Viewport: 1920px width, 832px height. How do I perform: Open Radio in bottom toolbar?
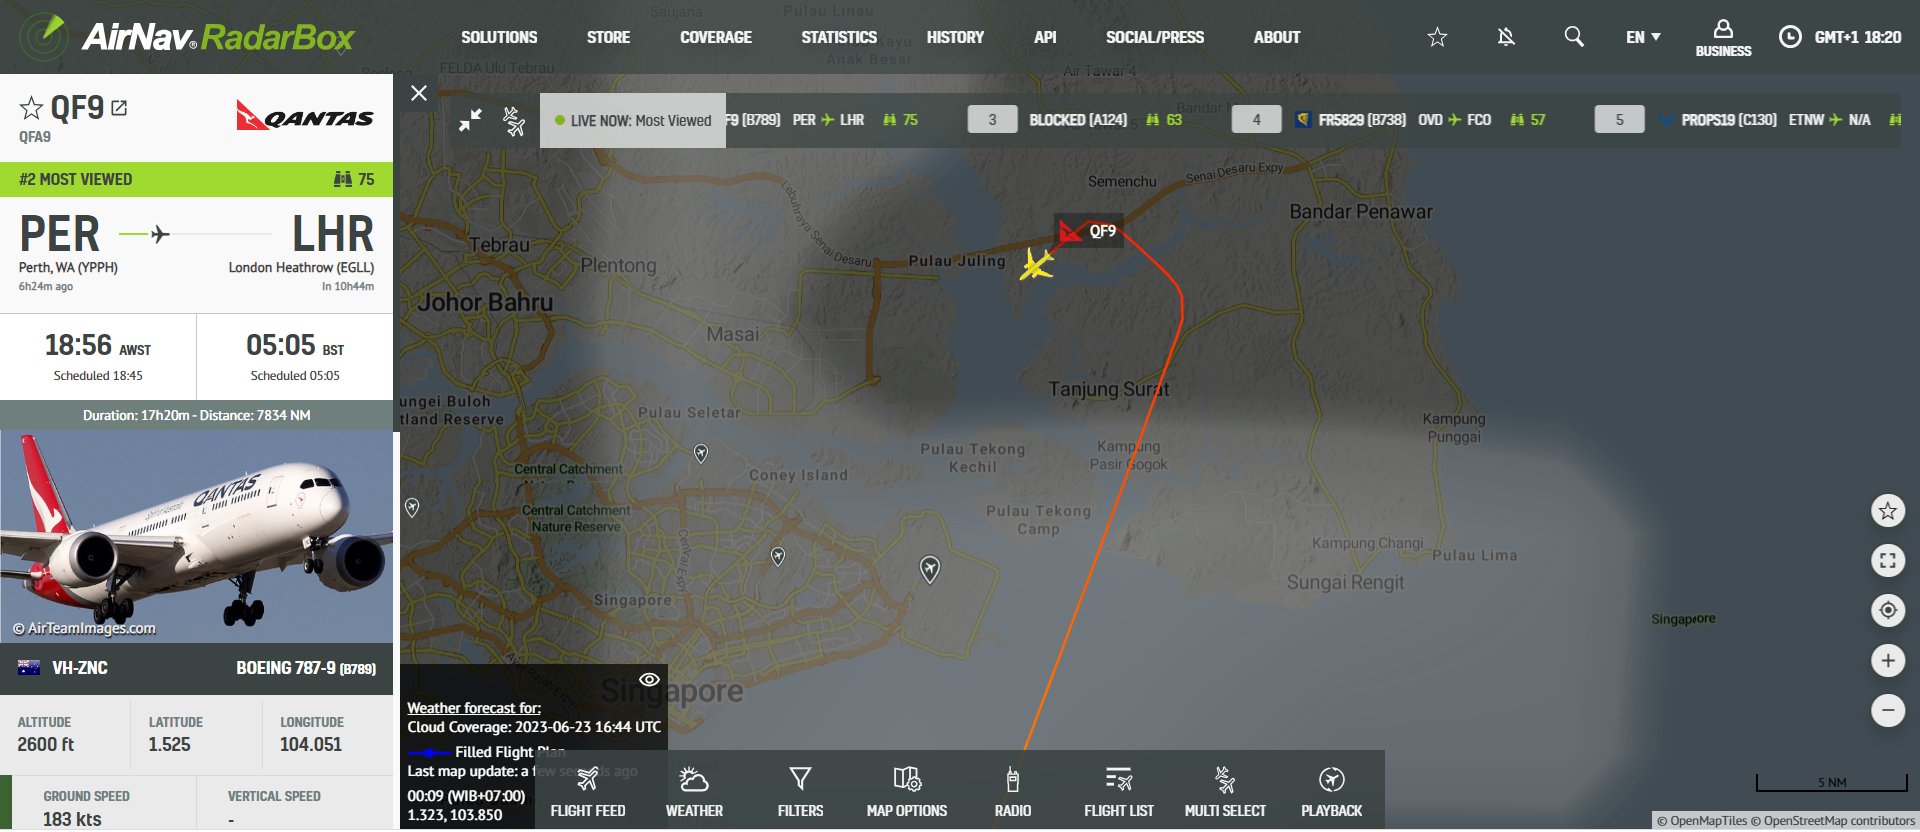[1013, 792]
